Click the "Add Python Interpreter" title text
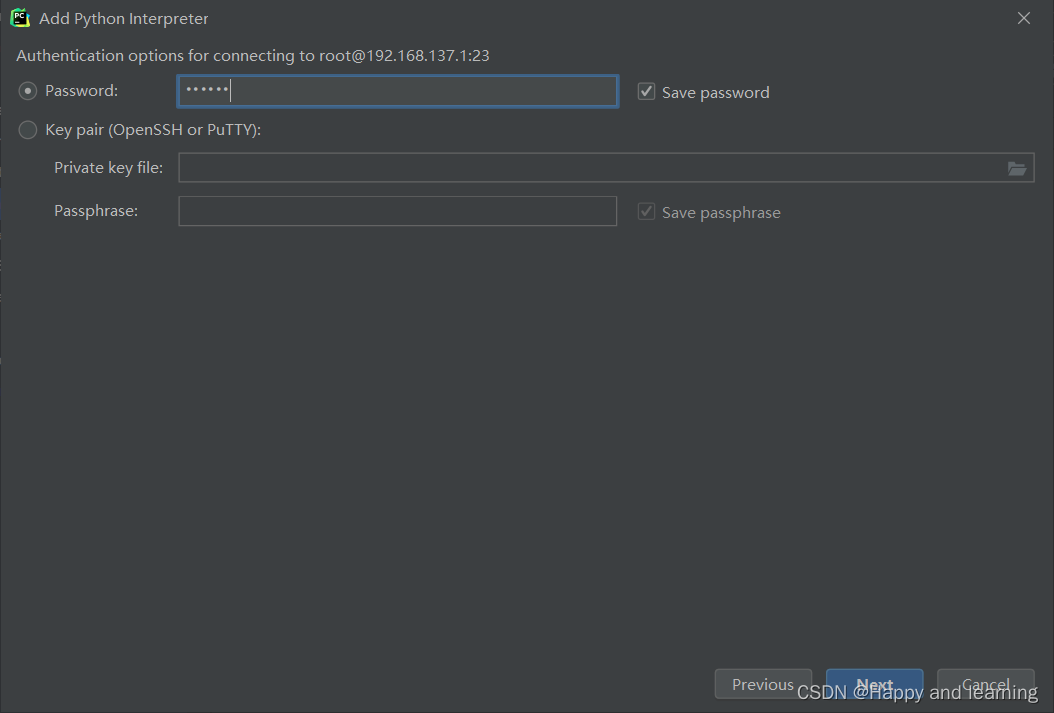 [124, 19]
